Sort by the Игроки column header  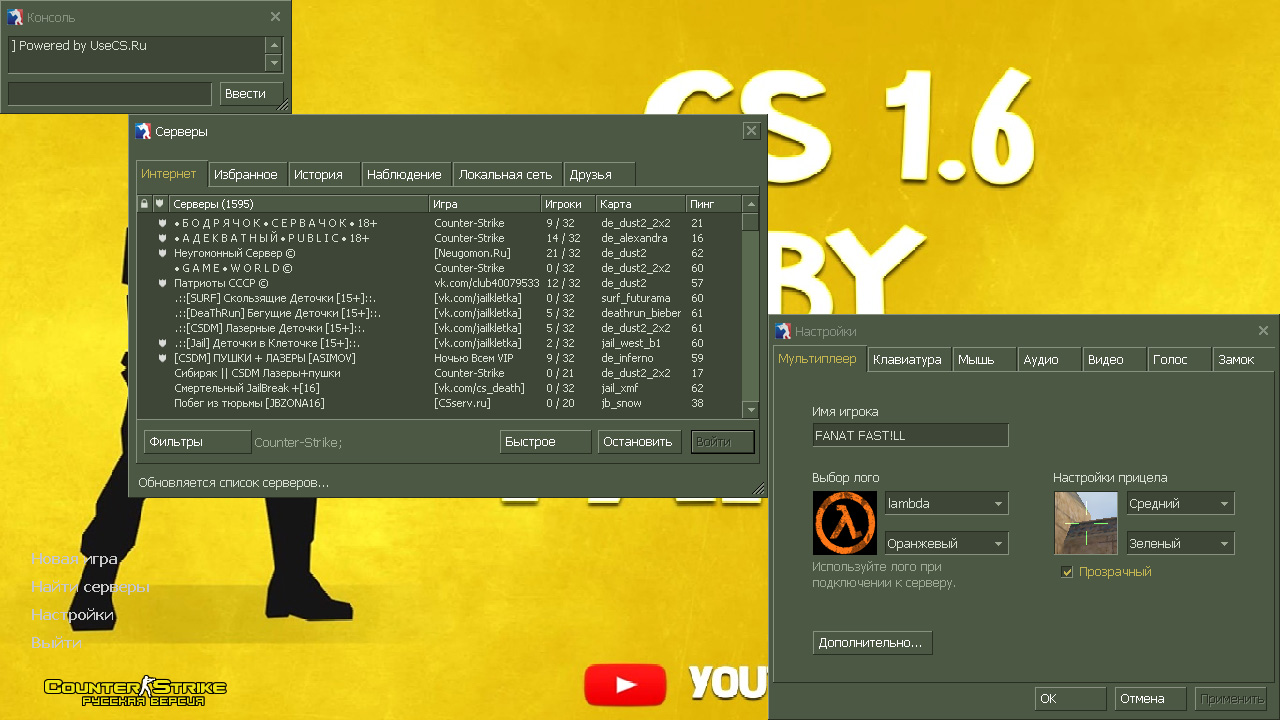point(568,204)
